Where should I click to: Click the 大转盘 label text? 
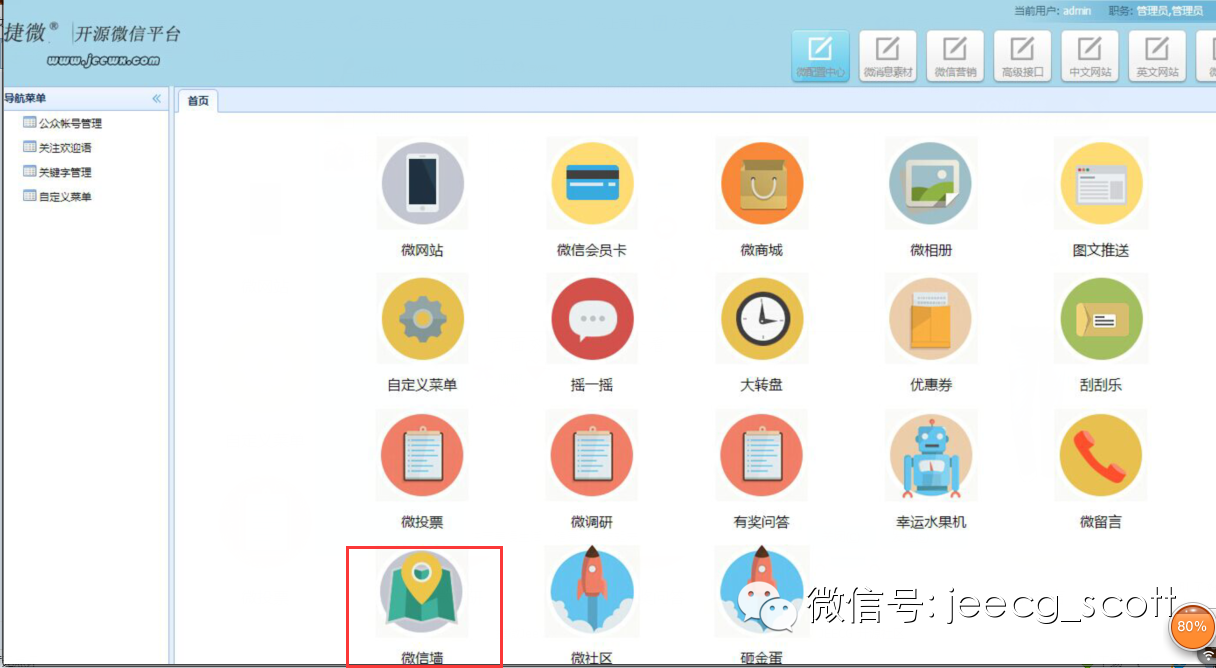[762, 385]
